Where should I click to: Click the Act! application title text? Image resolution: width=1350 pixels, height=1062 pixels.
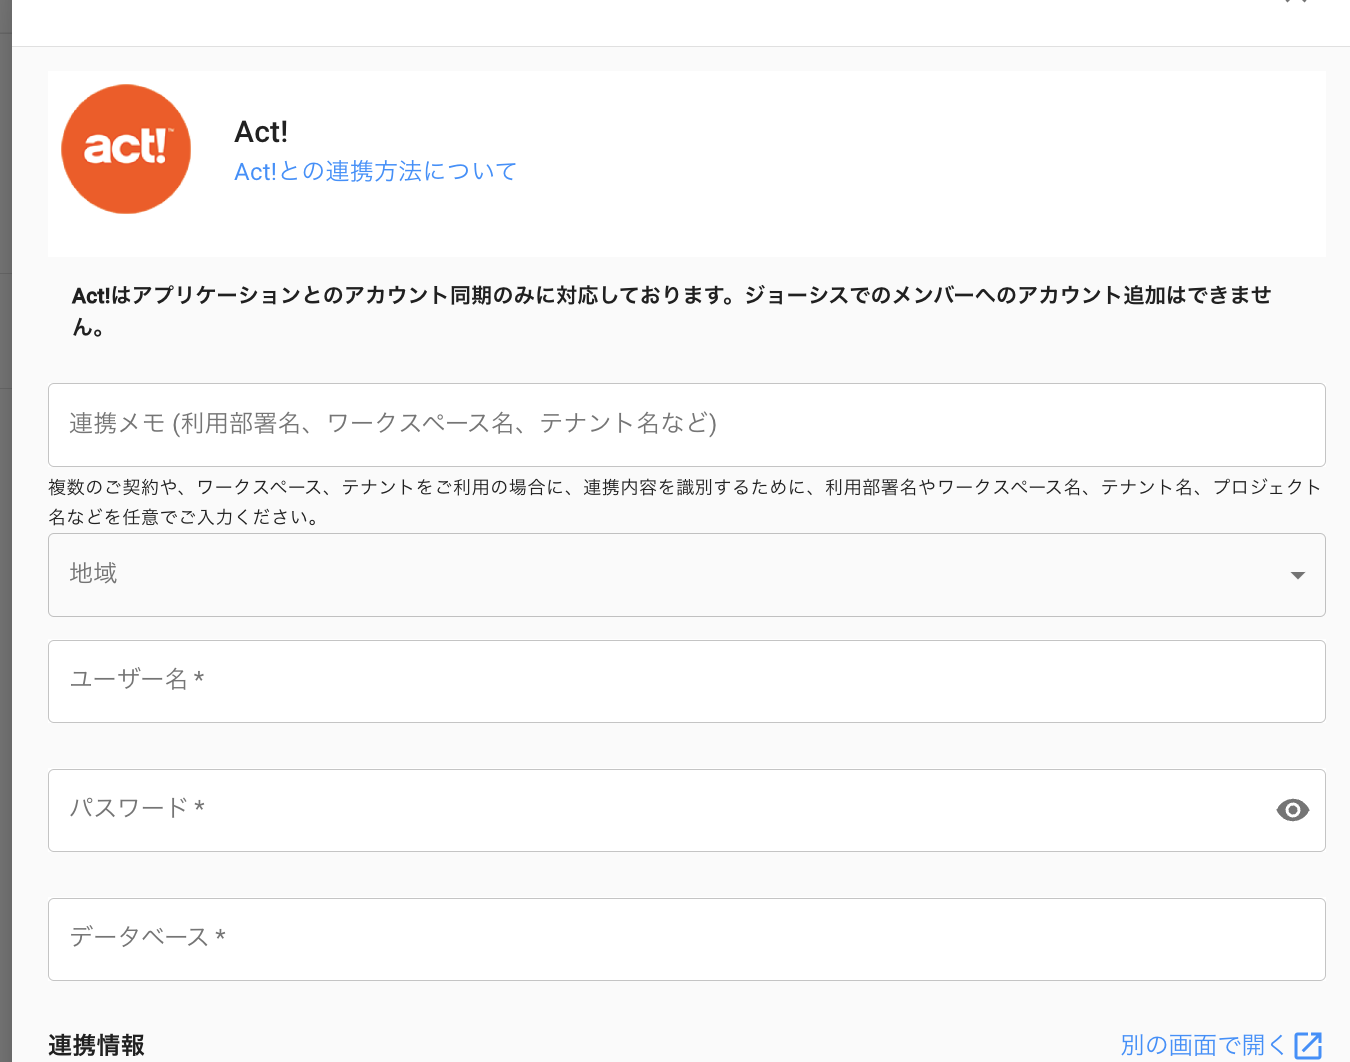[x=261, y=132]
